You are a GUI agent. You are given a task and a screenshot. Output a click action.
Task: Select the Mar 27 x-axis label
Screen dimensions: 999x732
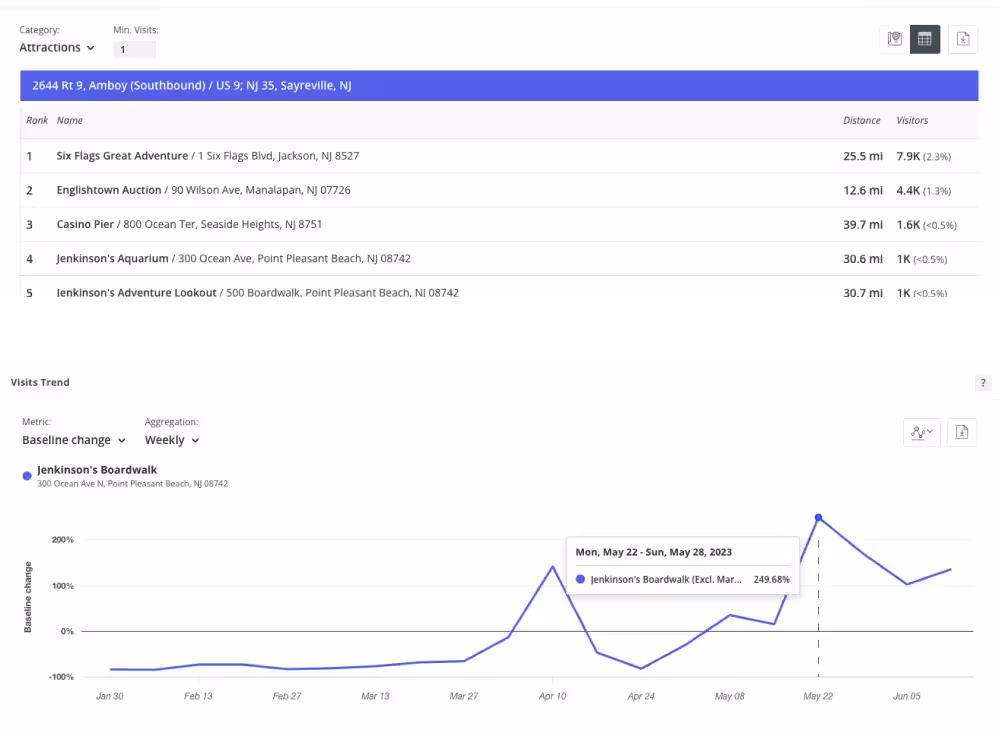click(x=463, y=696)
